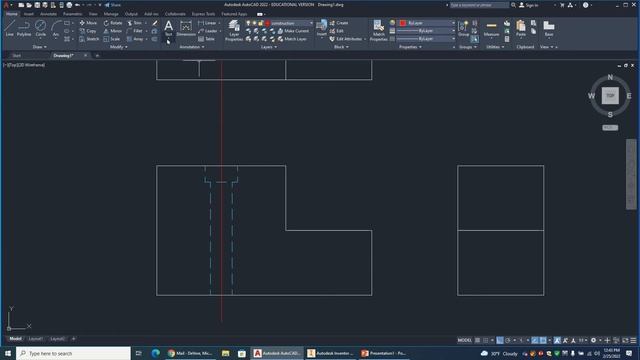
Task: Choose the Stretch command
Action: (x=89, y=39)
